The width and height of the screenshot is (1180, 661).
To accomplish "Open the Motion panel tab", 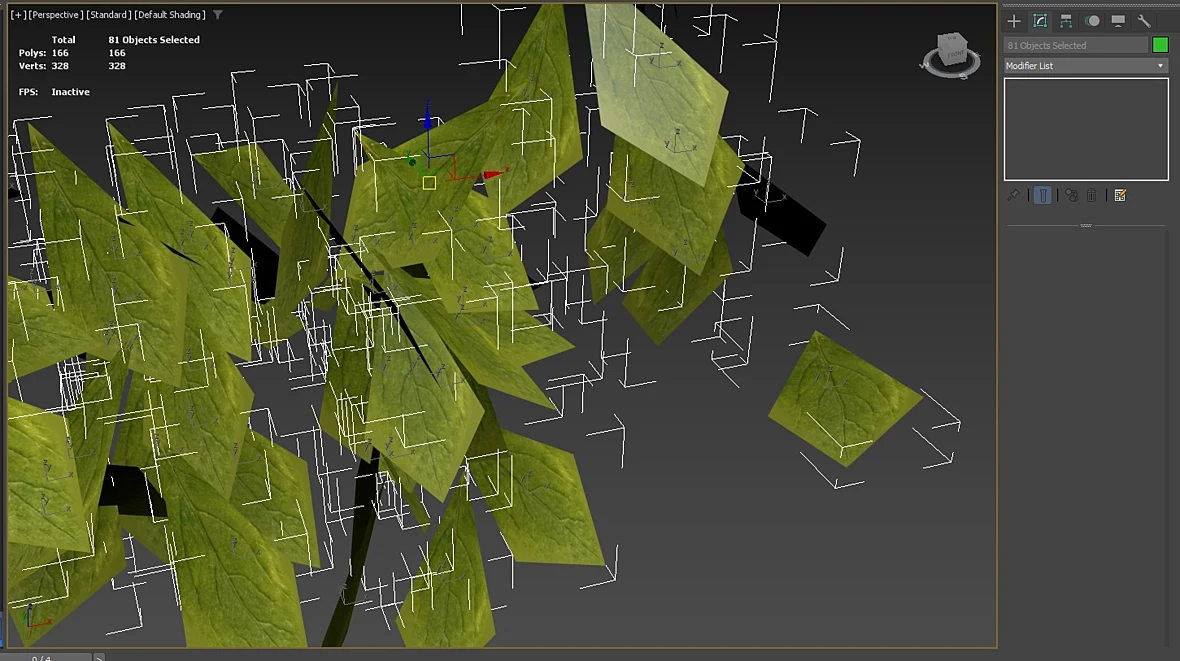I will [1092, 21].
